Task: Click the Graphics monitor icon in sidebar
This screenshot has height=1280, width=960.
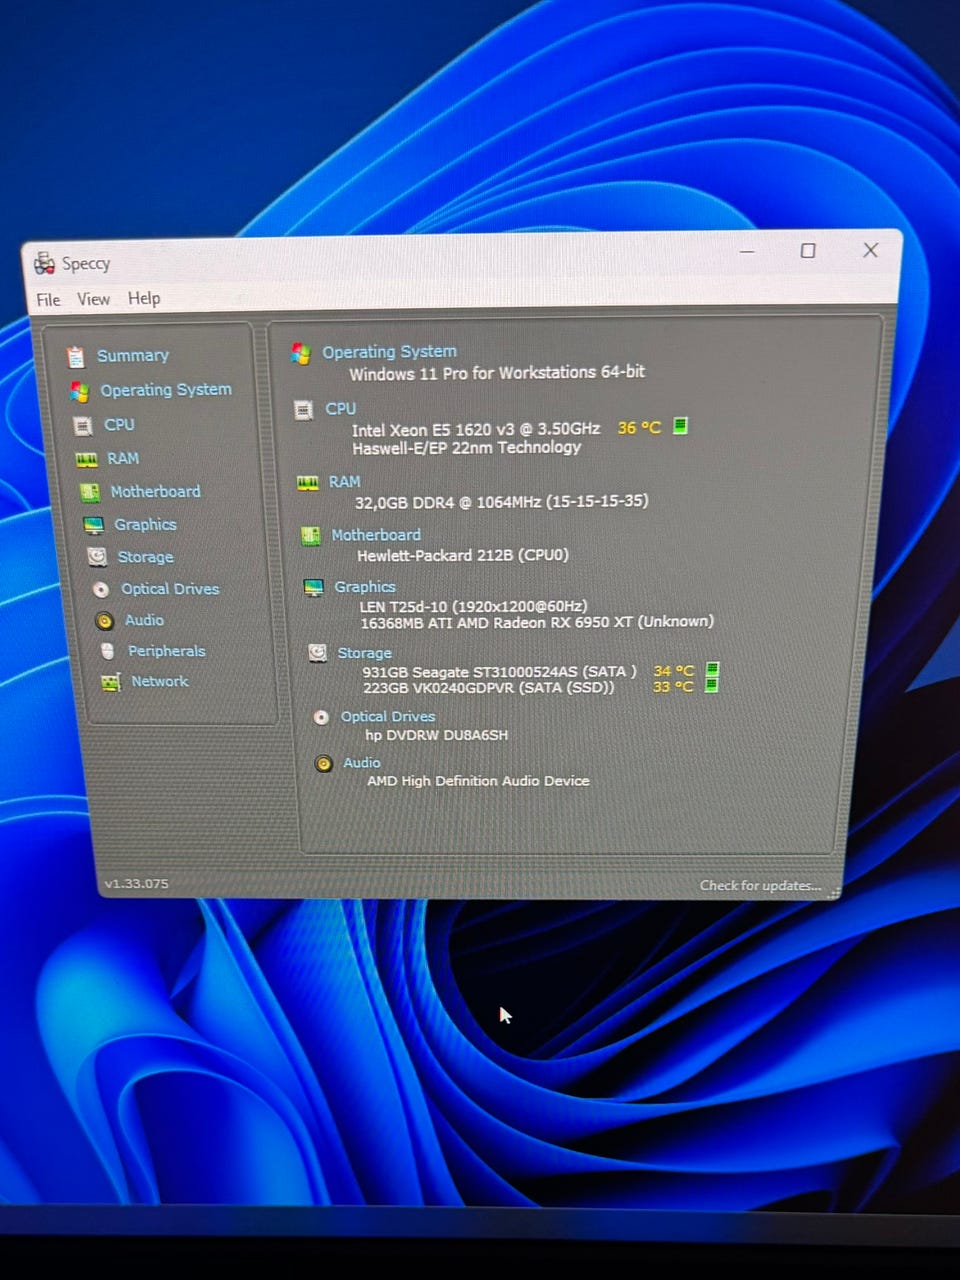Action: (93, 525)
